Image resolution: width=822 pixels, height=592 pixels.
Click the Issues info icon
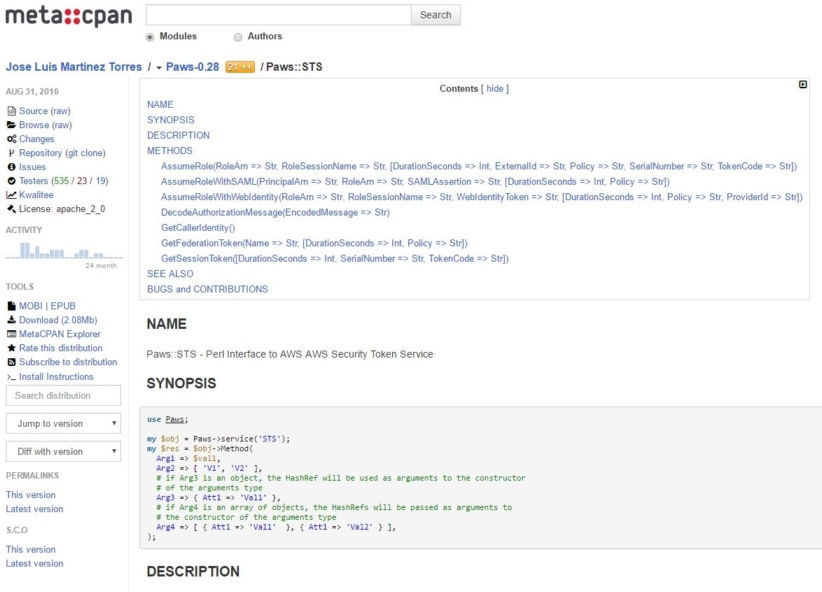tap(12, 167)
